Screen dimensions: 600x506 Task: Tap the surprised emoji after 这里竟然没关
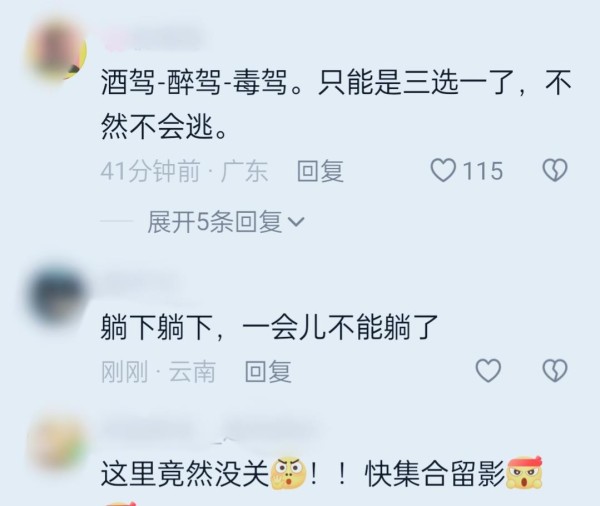coord(288,474)
